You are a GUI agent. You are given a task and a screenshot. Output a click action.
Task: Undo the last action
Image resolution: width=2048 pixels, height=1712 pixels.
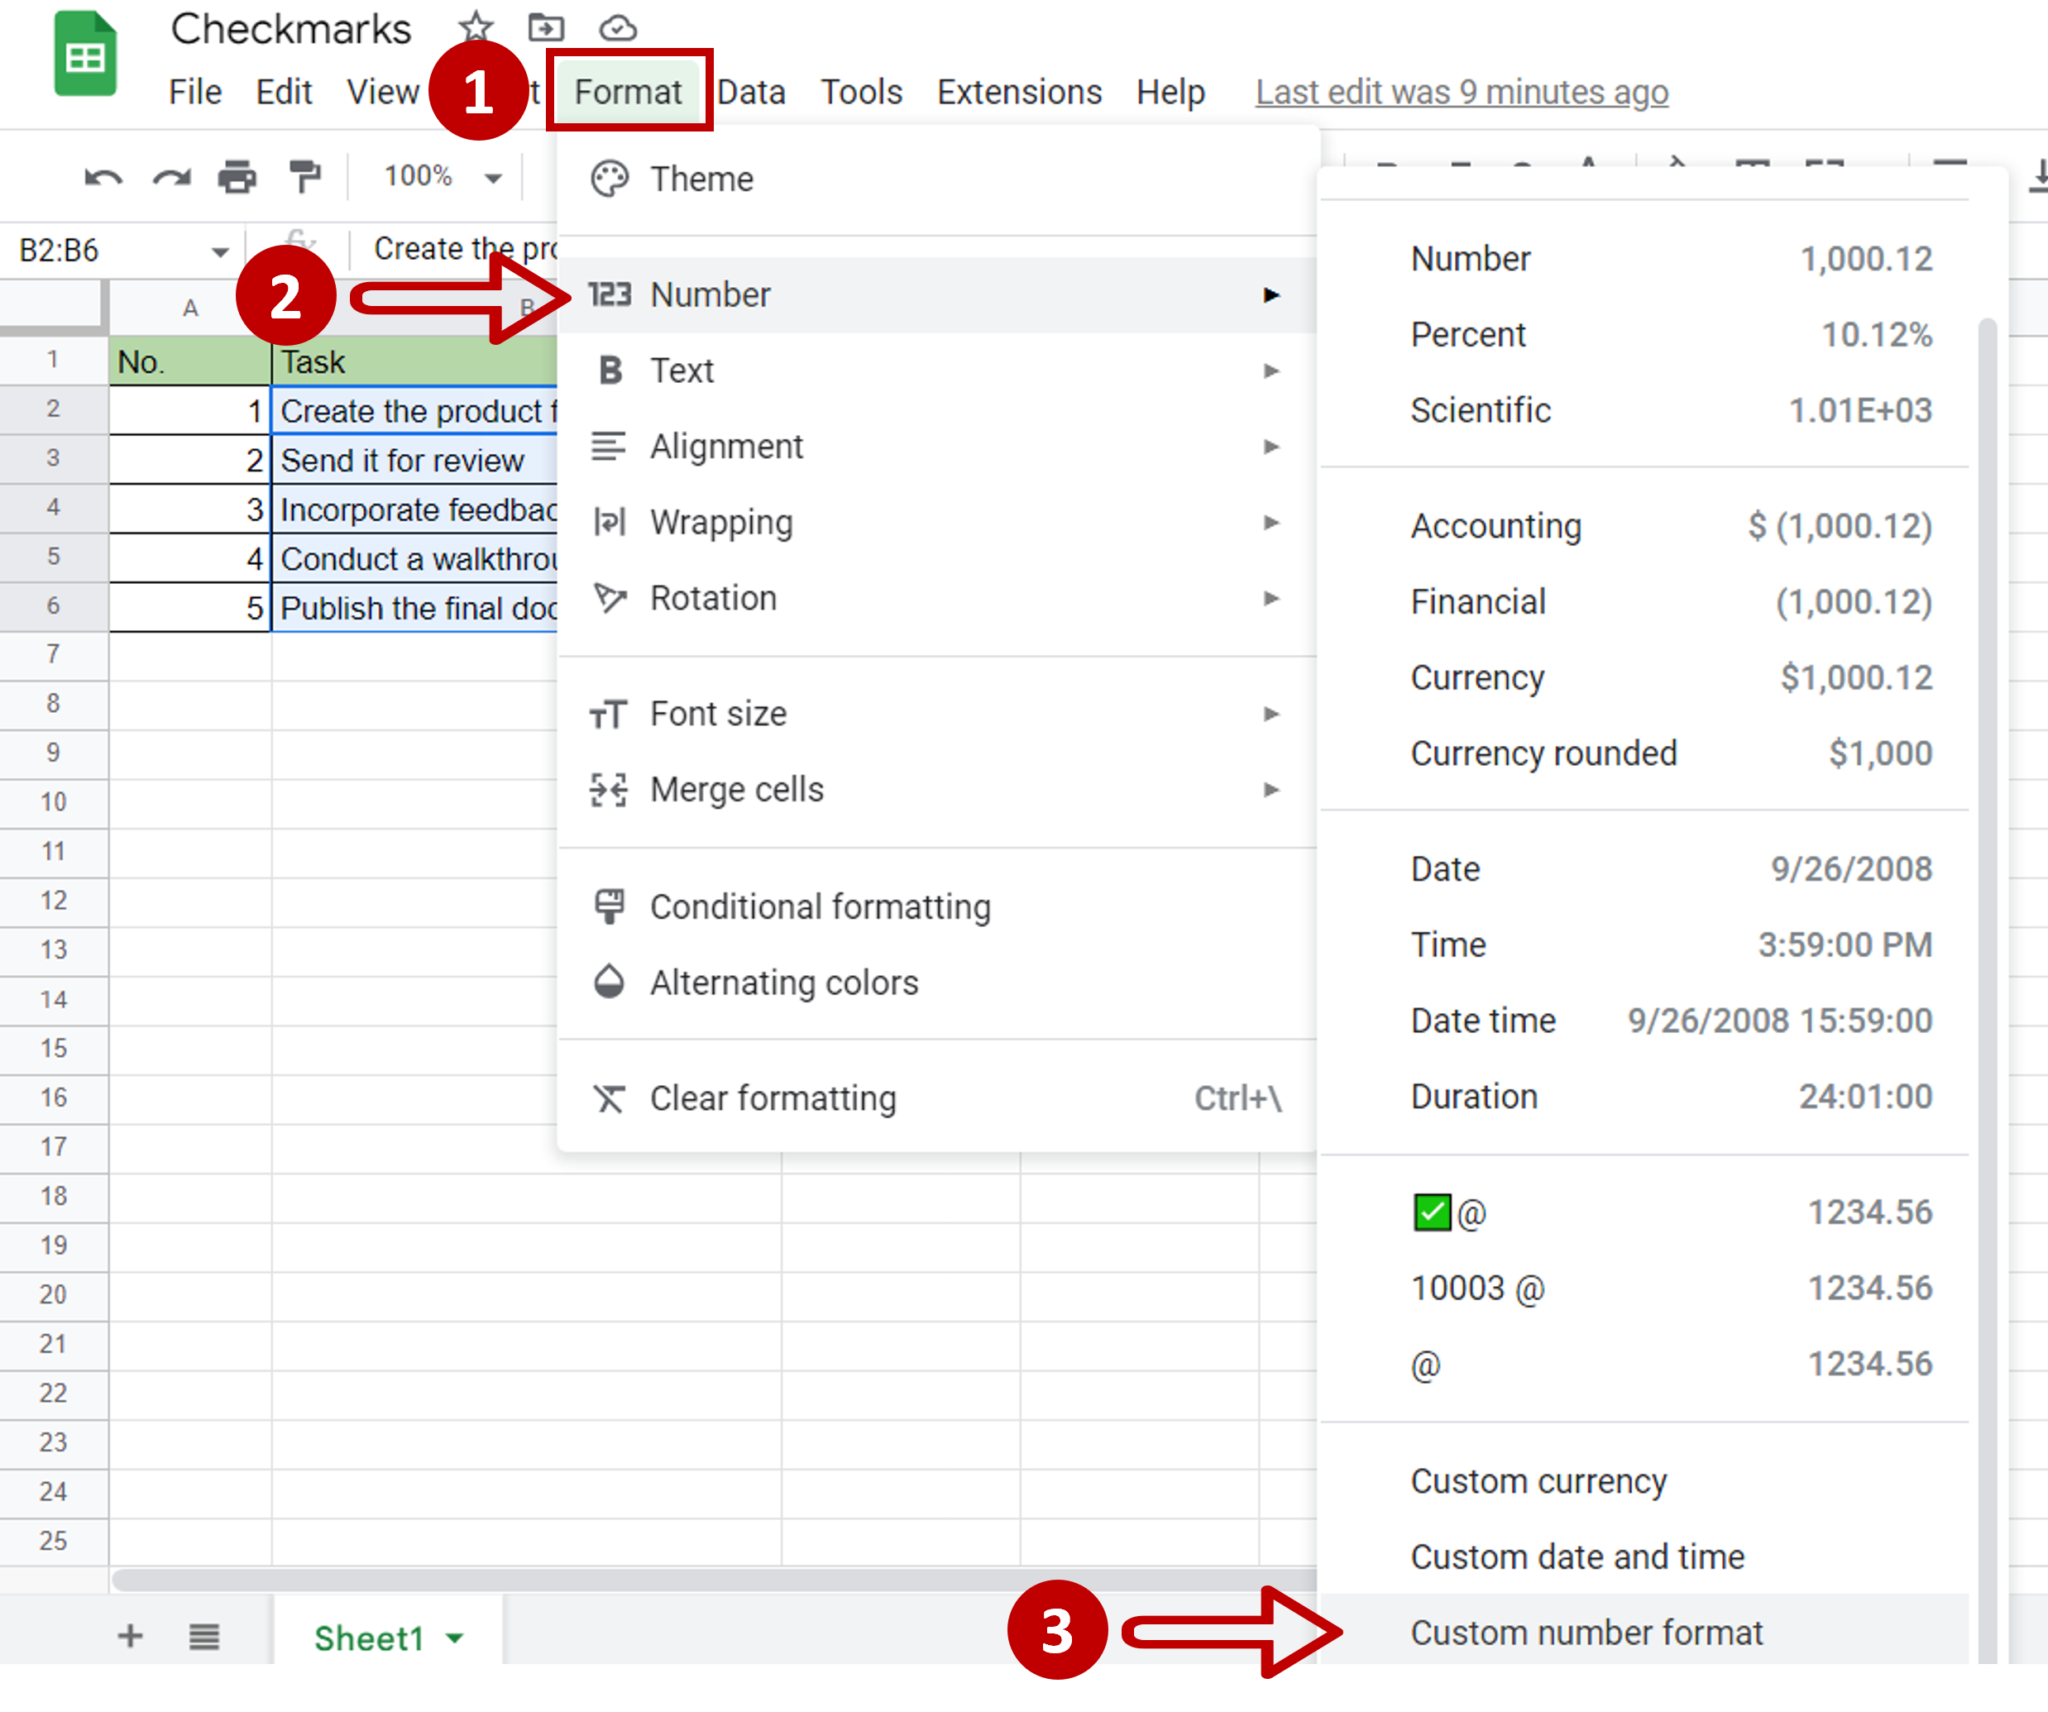point(103,177)
